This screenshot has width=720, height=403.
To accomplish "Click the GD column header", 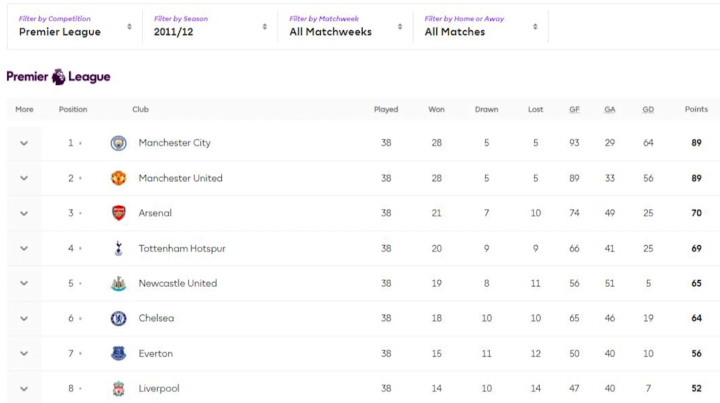I will pyautogui.click(x=648, y=109).
